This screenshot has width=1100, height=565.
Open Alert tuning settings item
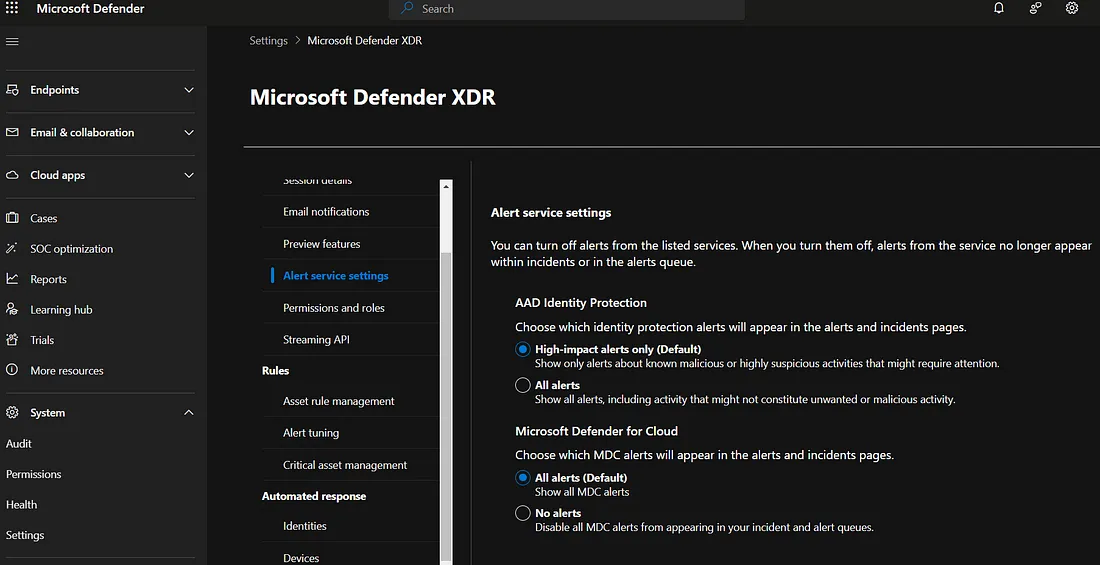click(311, 433)
